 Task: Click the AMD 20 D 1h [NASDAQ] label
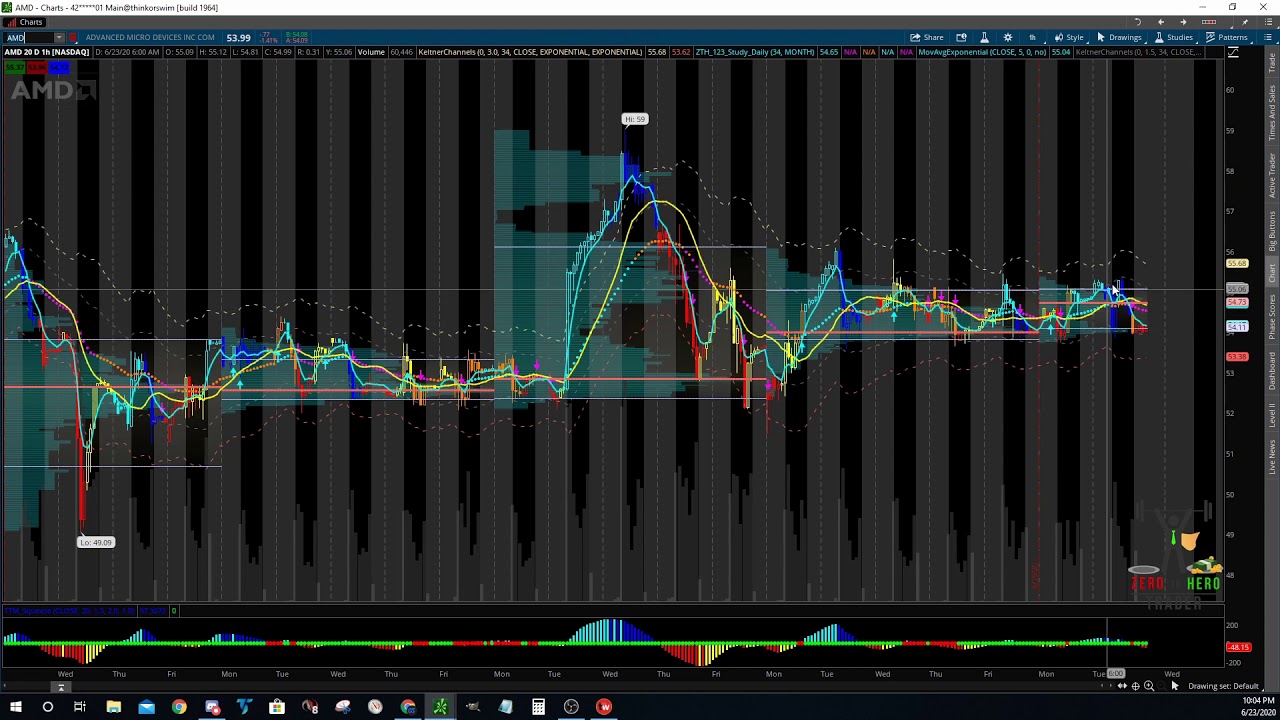coord(46,52)
